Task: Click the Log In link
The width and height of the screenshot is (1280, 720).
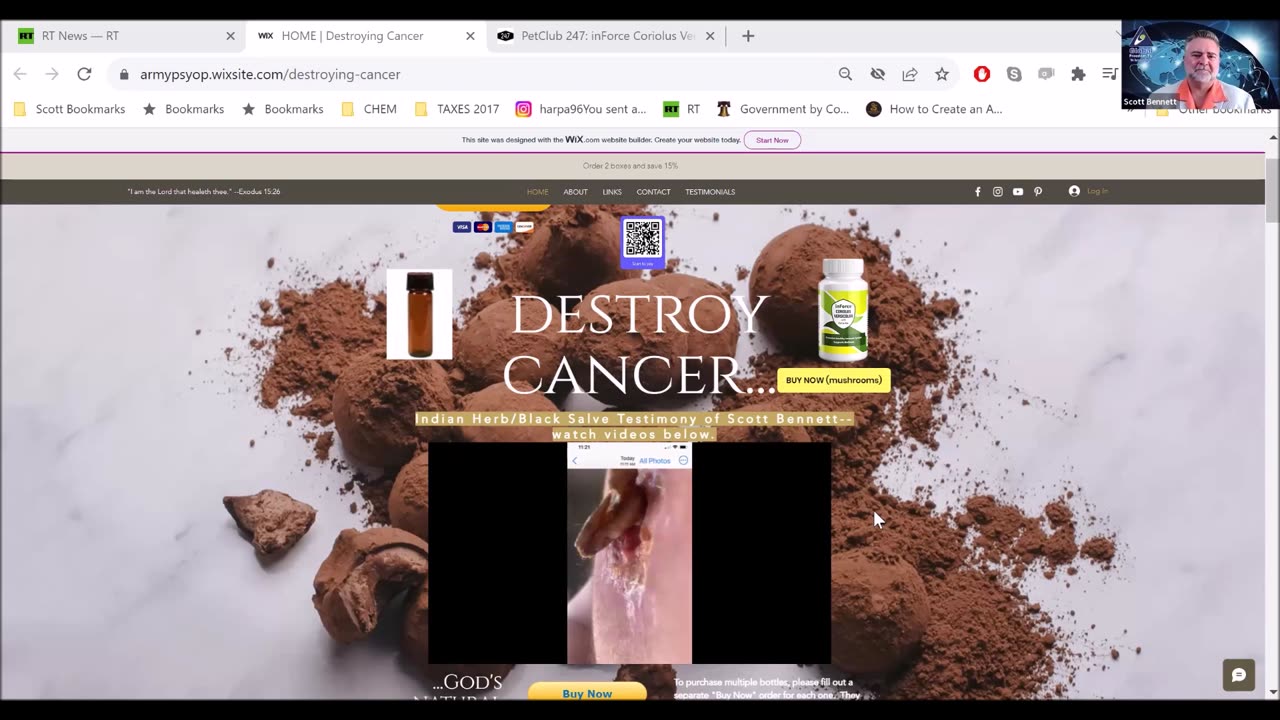Action: [1097, 191]
